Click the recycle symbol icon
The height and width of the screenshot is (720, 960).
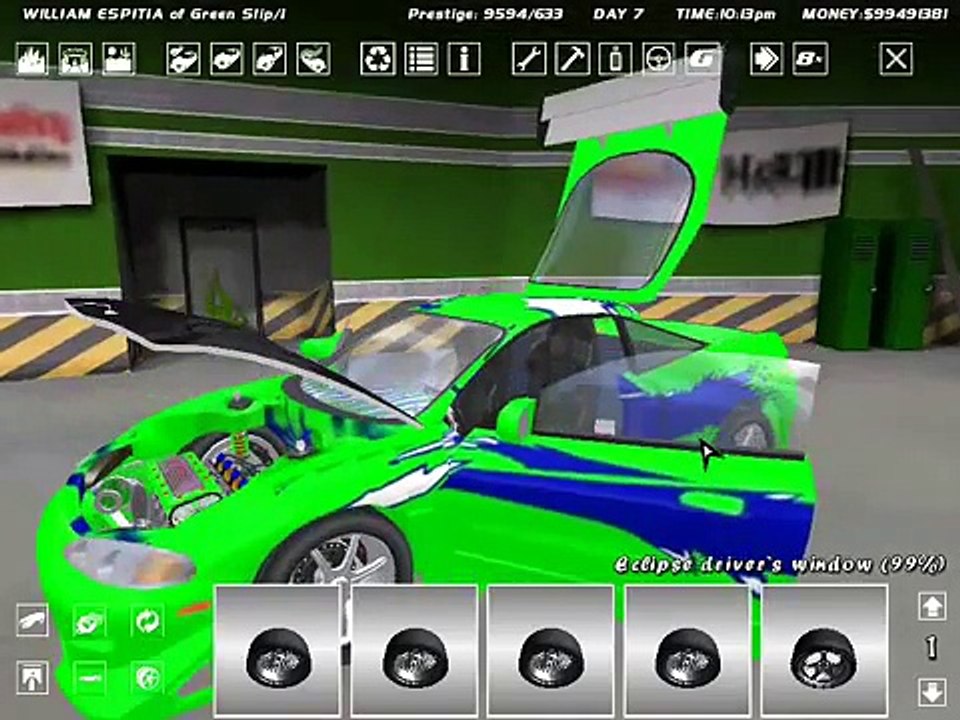click(x=378, y=59)
